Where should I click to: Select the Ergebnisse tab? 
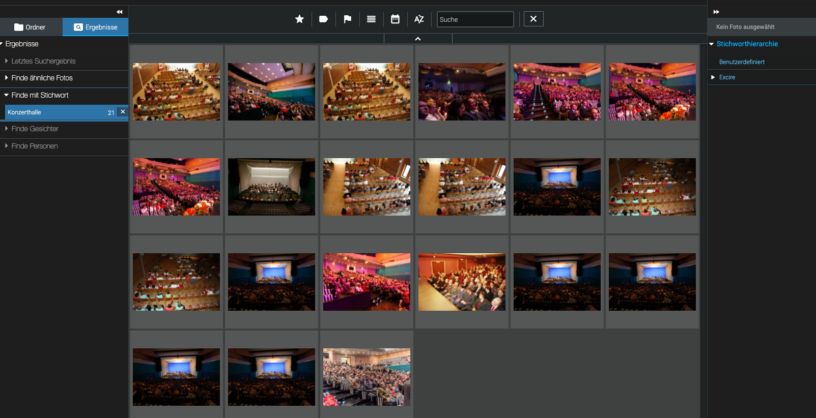(95, 27)
